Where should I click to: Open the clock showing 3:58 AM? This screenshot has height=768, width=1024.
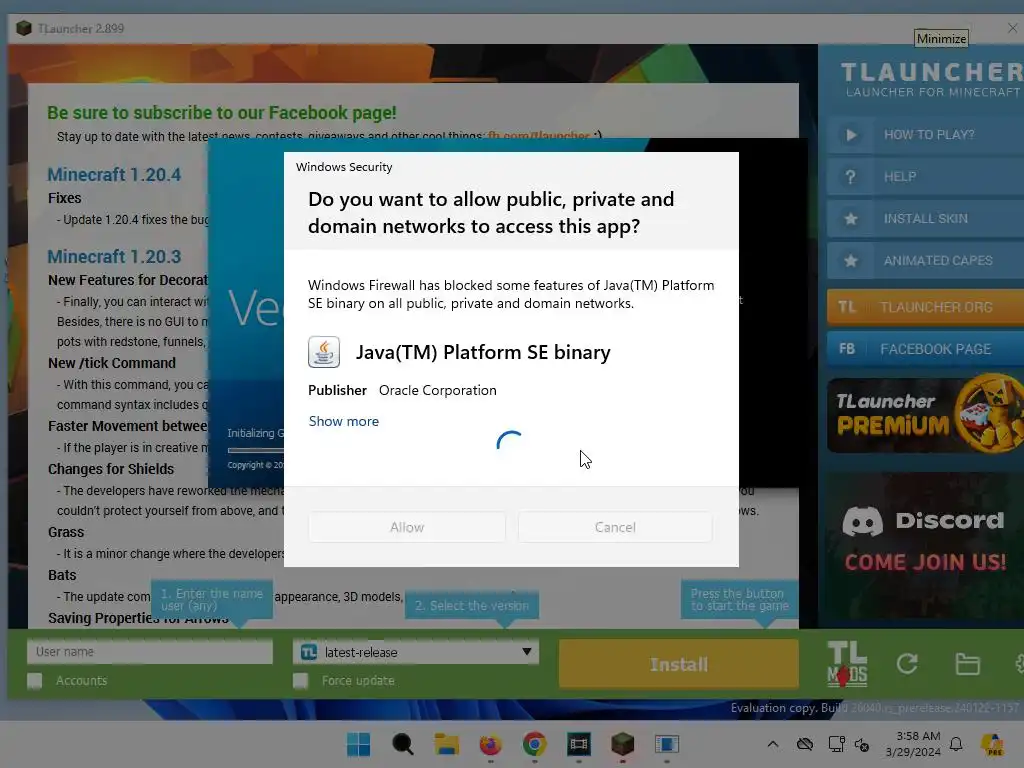[913, 744]
